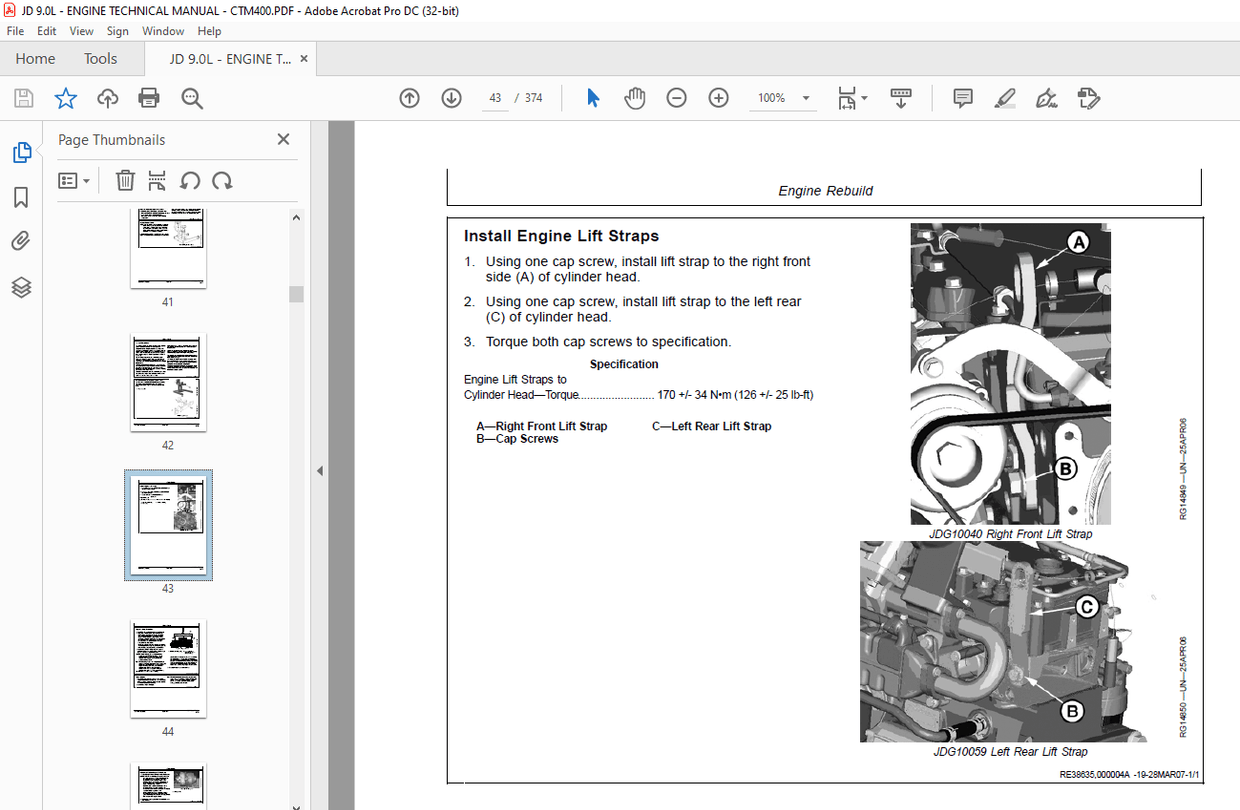Open the thumbnail options dropdown
Screen dimensions: 1240x810
click(x=70, y=180)
